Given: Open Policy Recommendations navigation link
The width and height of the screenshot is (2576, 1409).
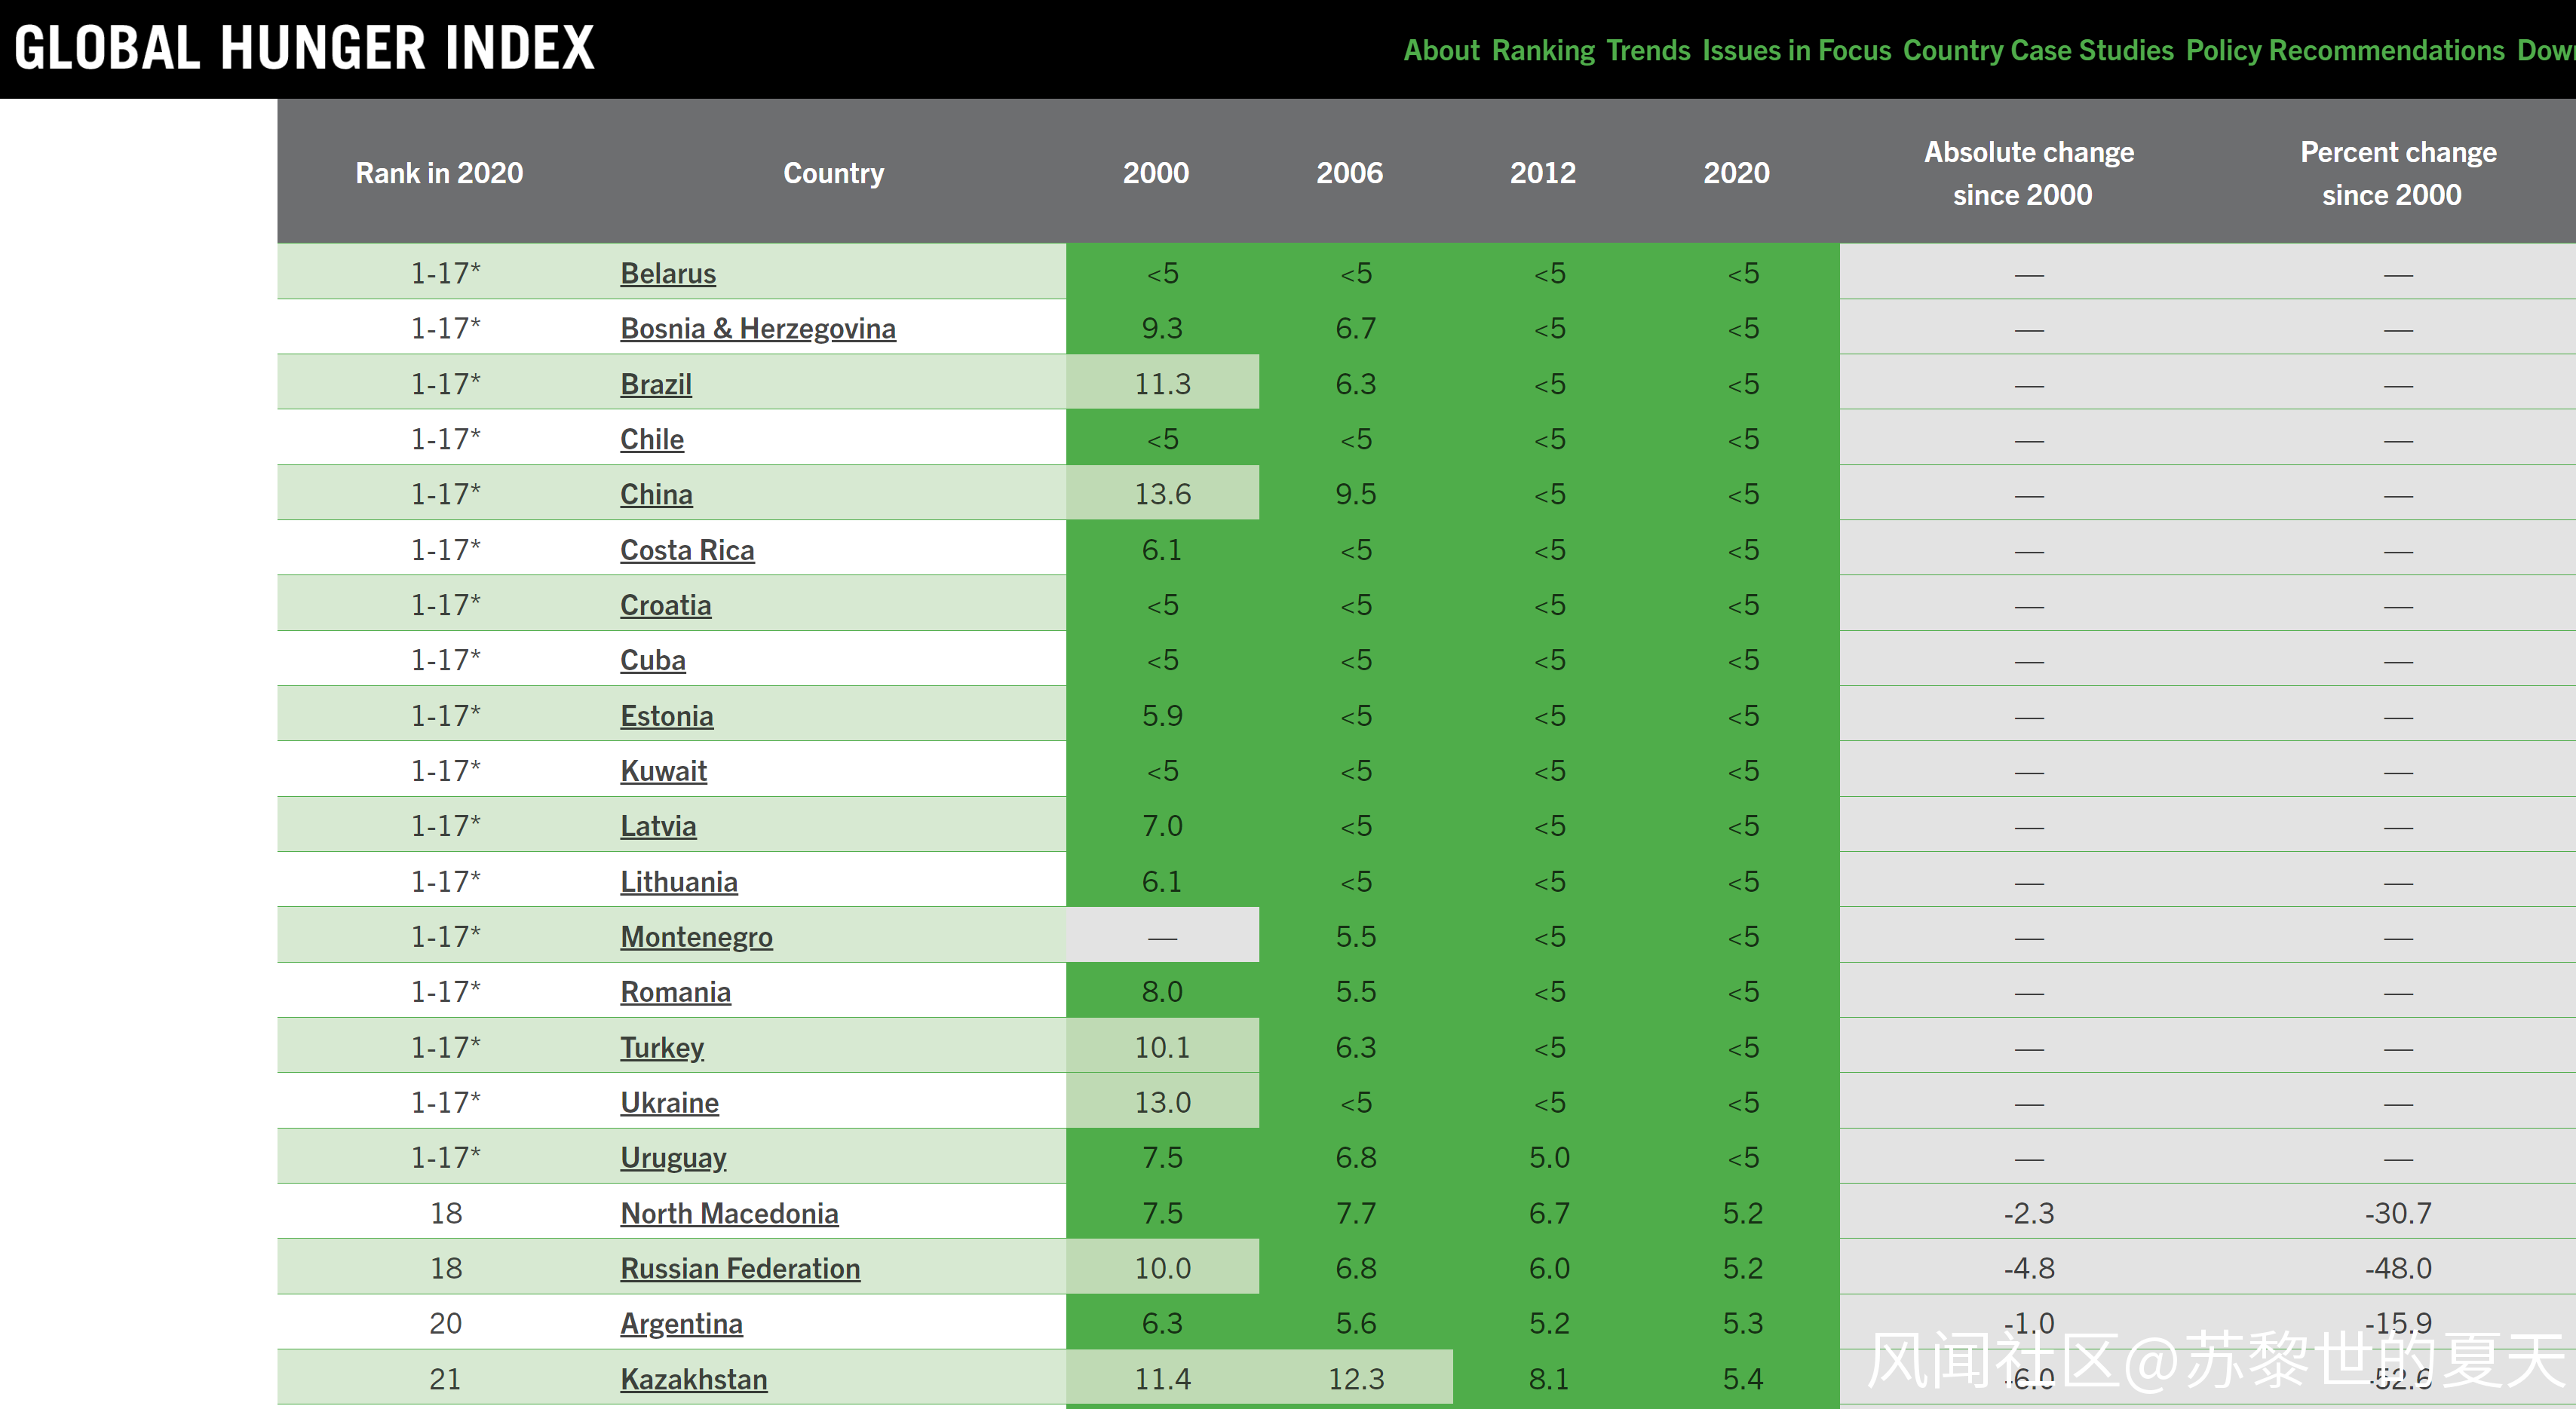Looking at the screenshot, I should pyautogui.click(x=2344, y=50).
